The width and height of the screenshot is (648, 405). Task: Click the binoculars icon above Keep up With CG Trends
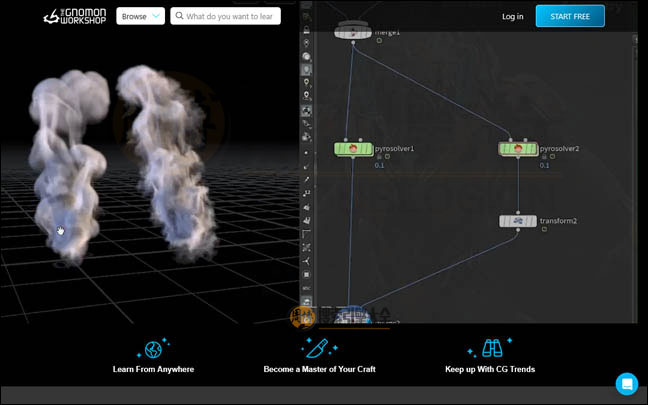pos(492,348)
